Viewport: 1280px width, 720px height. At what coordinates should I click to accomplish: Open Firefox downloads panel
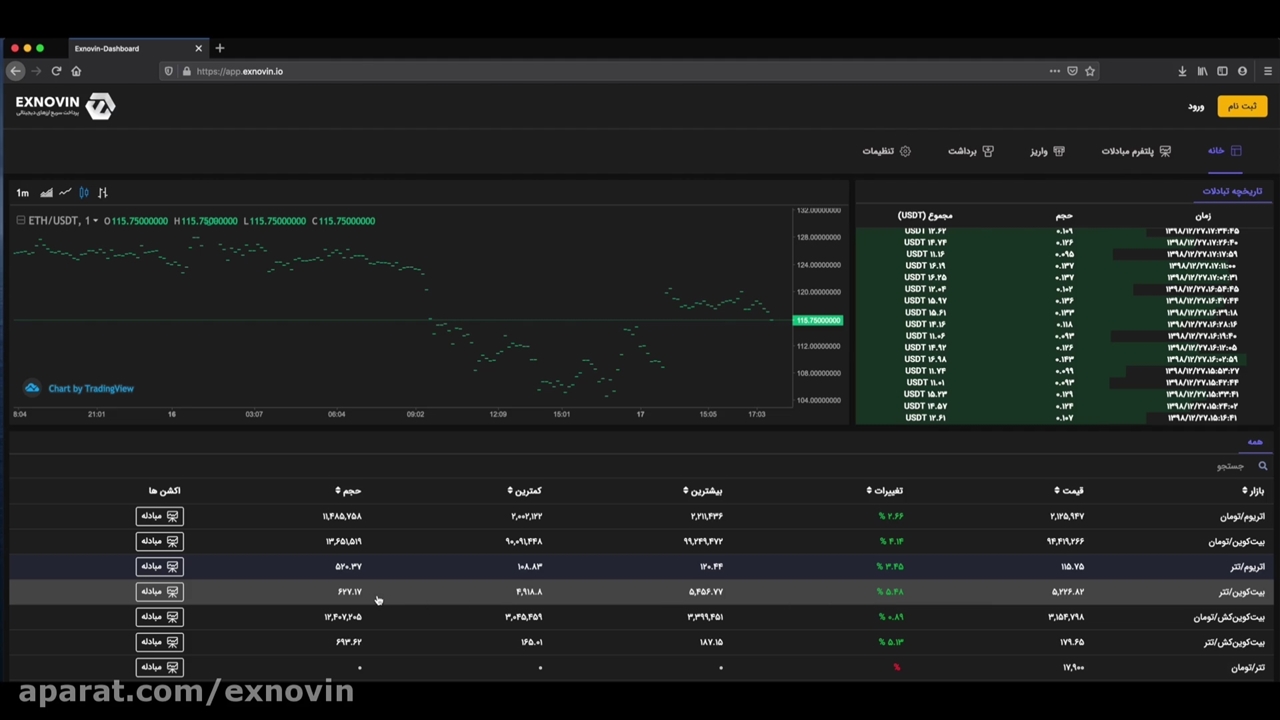pos(1182,71)
